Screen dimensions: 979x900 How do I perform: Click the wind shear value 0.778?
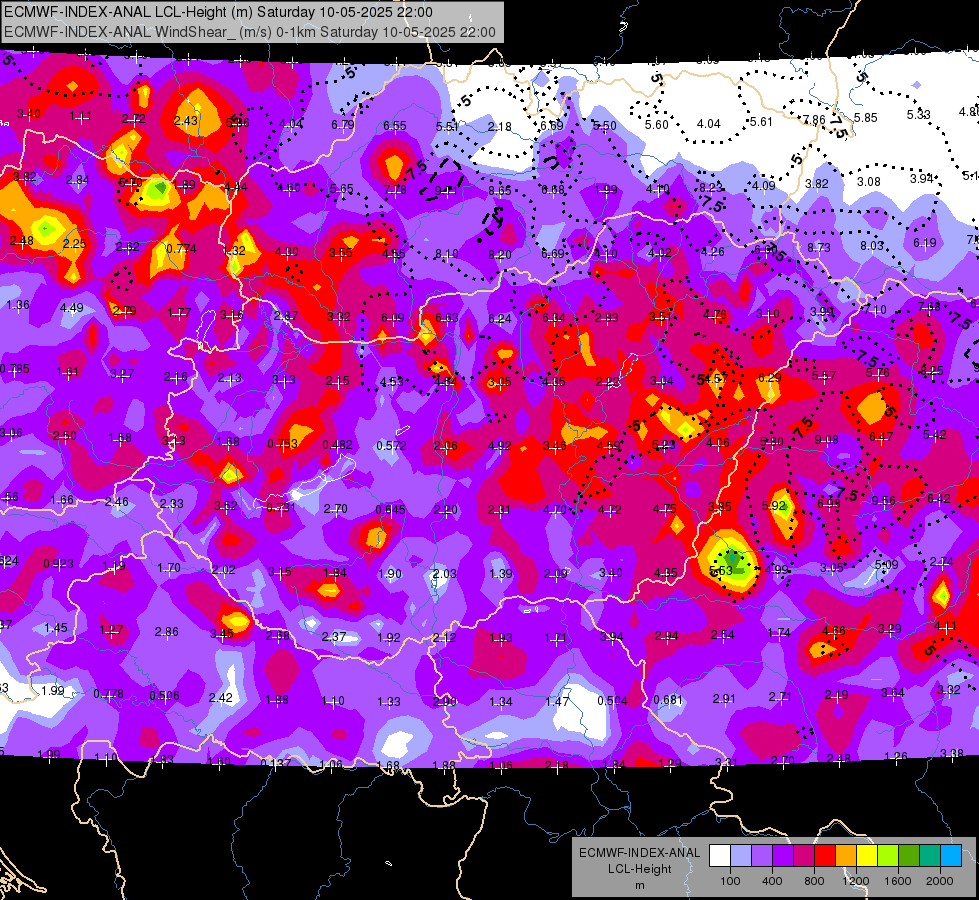click(109, 694)
